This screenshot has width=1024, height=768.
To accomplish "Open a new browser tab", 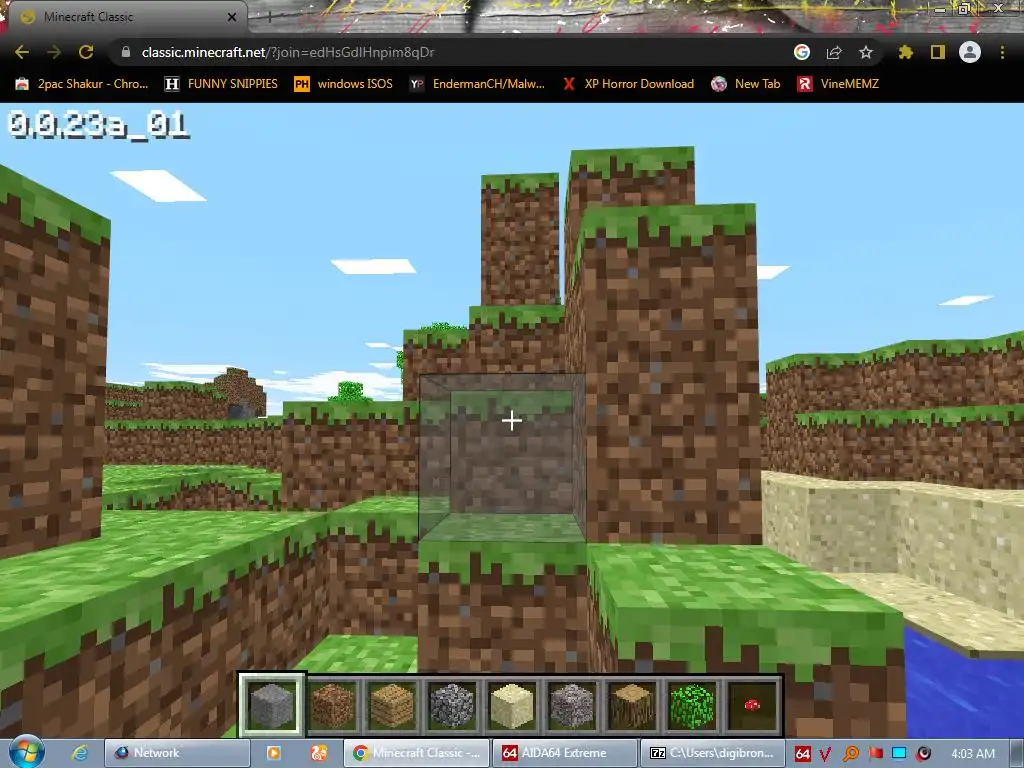I will click(269, 17).
